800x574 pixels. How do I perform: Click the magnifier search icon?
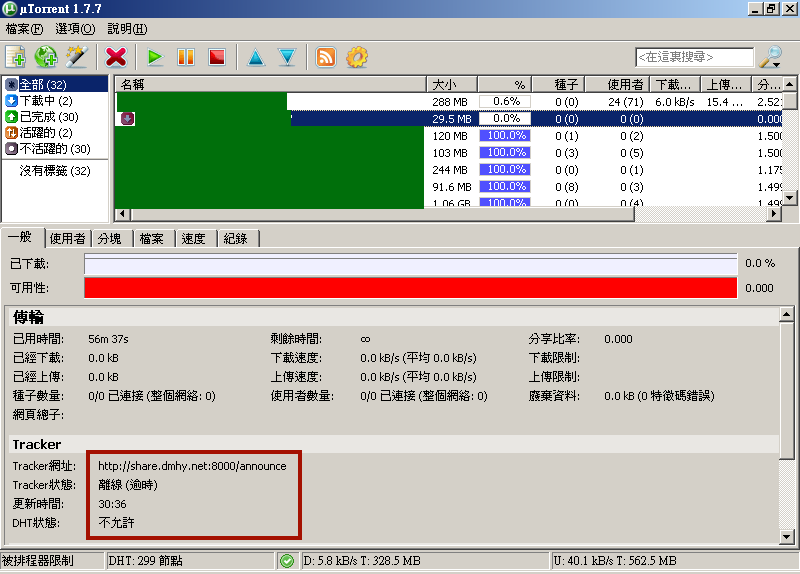(770, 57)
